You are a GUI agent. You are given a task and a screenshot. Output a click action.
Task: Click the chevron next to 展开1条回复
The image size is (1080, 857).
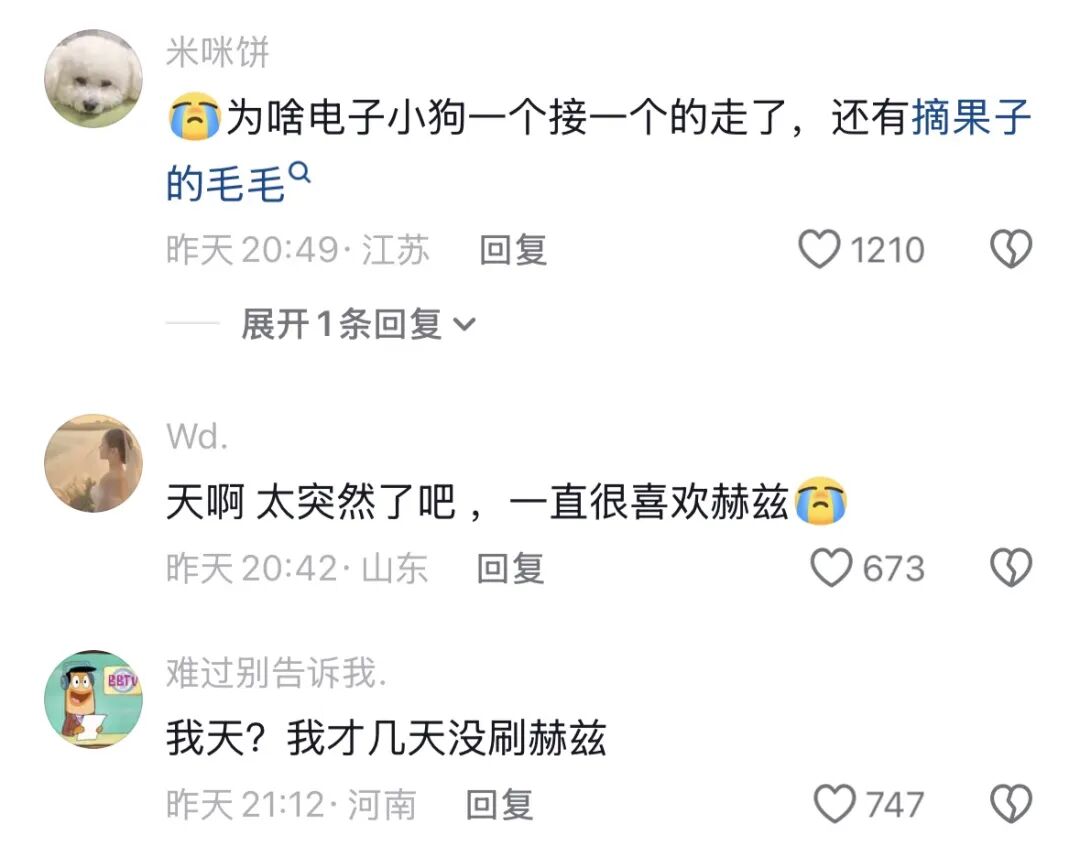pos(466,324)
